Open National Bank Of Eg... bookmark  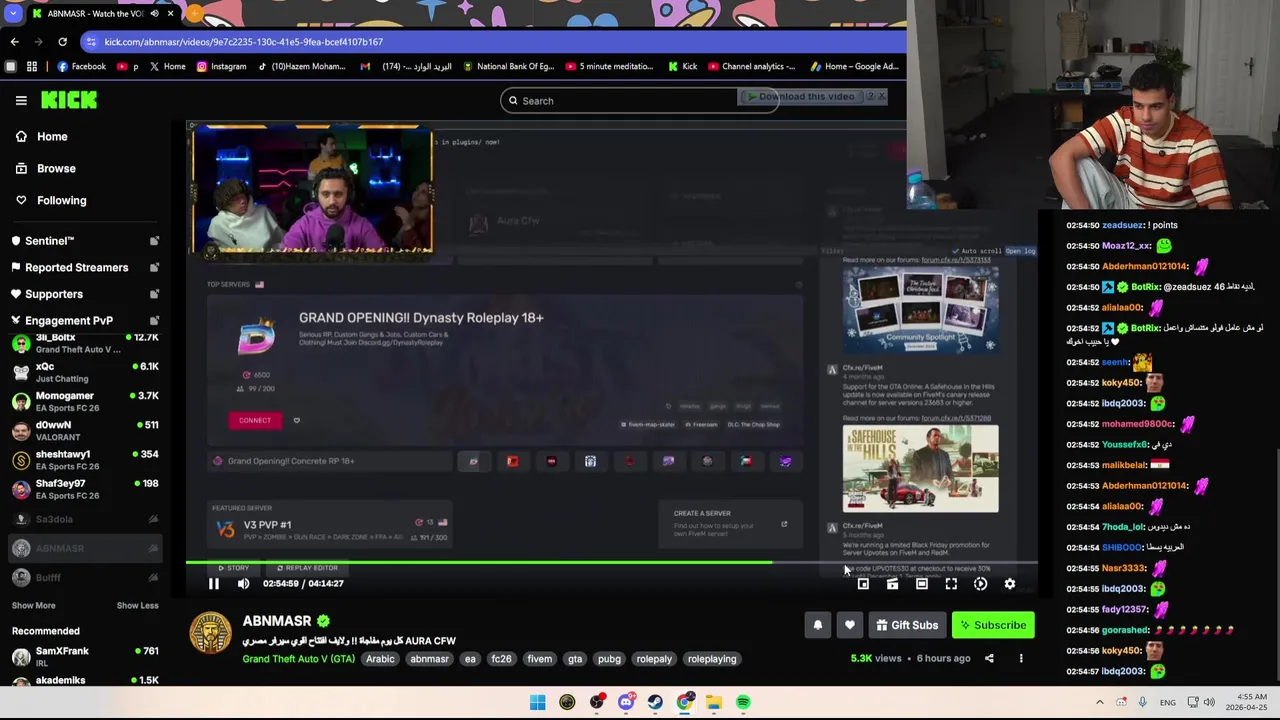pyautogui.click(x=508, y=67)
